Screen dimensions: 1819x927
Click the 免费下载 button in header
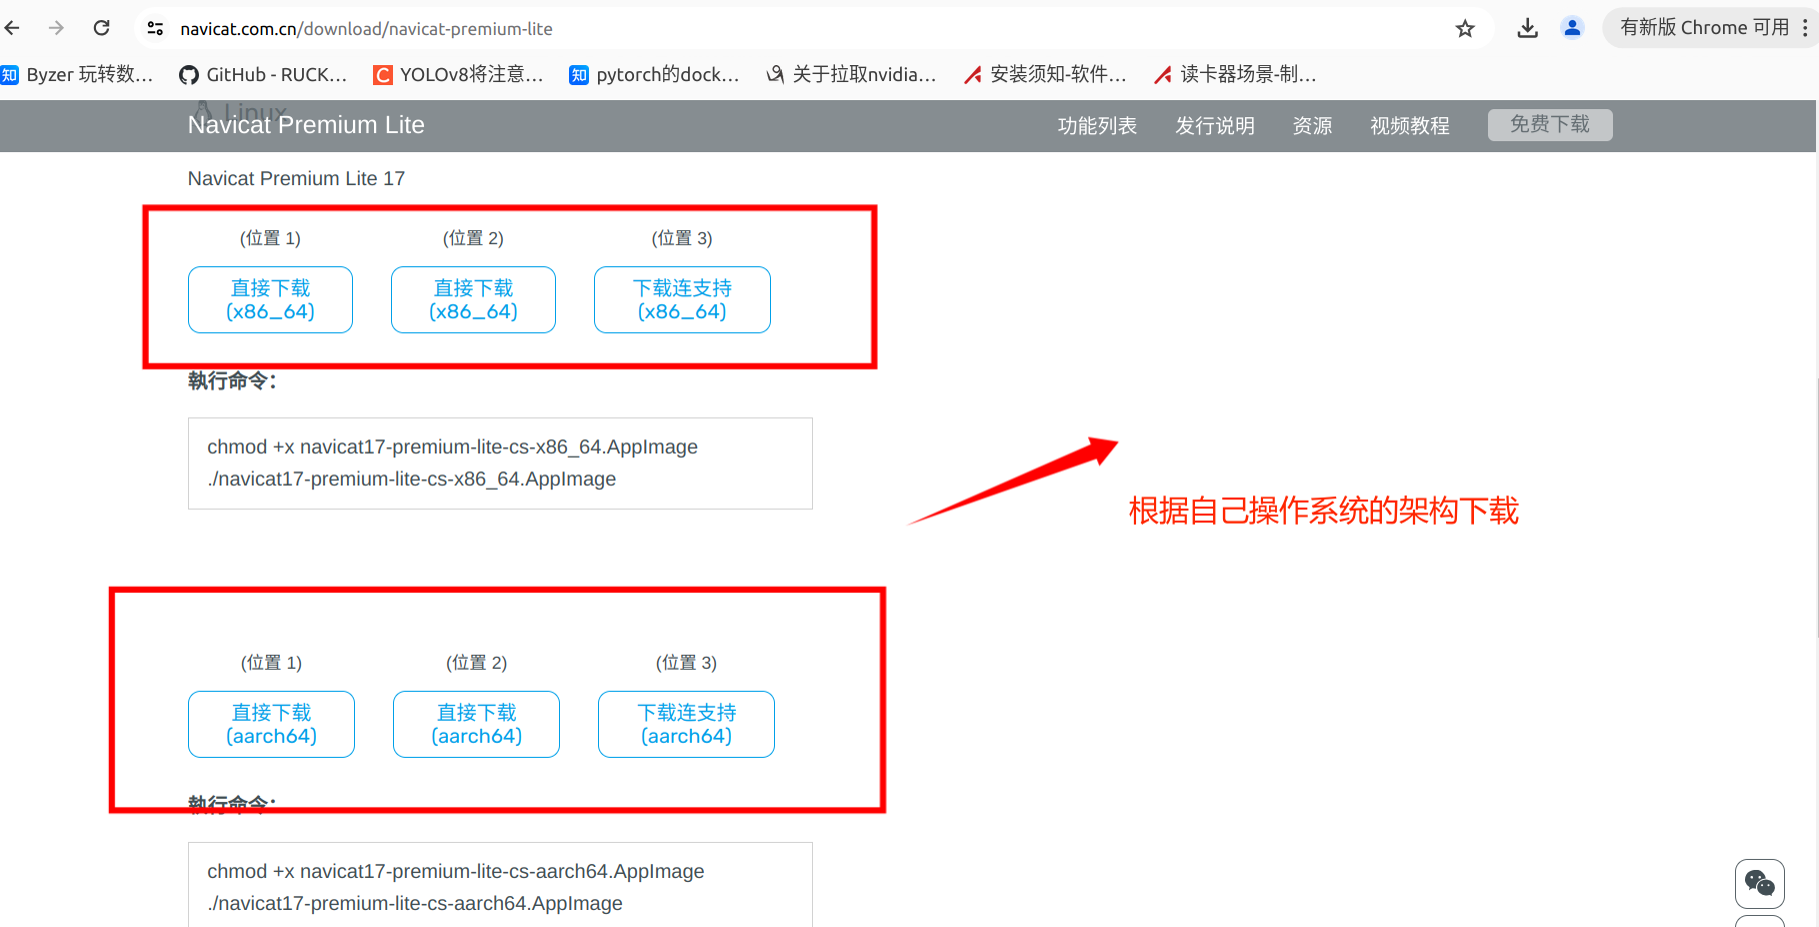(x=1550, y=125)
